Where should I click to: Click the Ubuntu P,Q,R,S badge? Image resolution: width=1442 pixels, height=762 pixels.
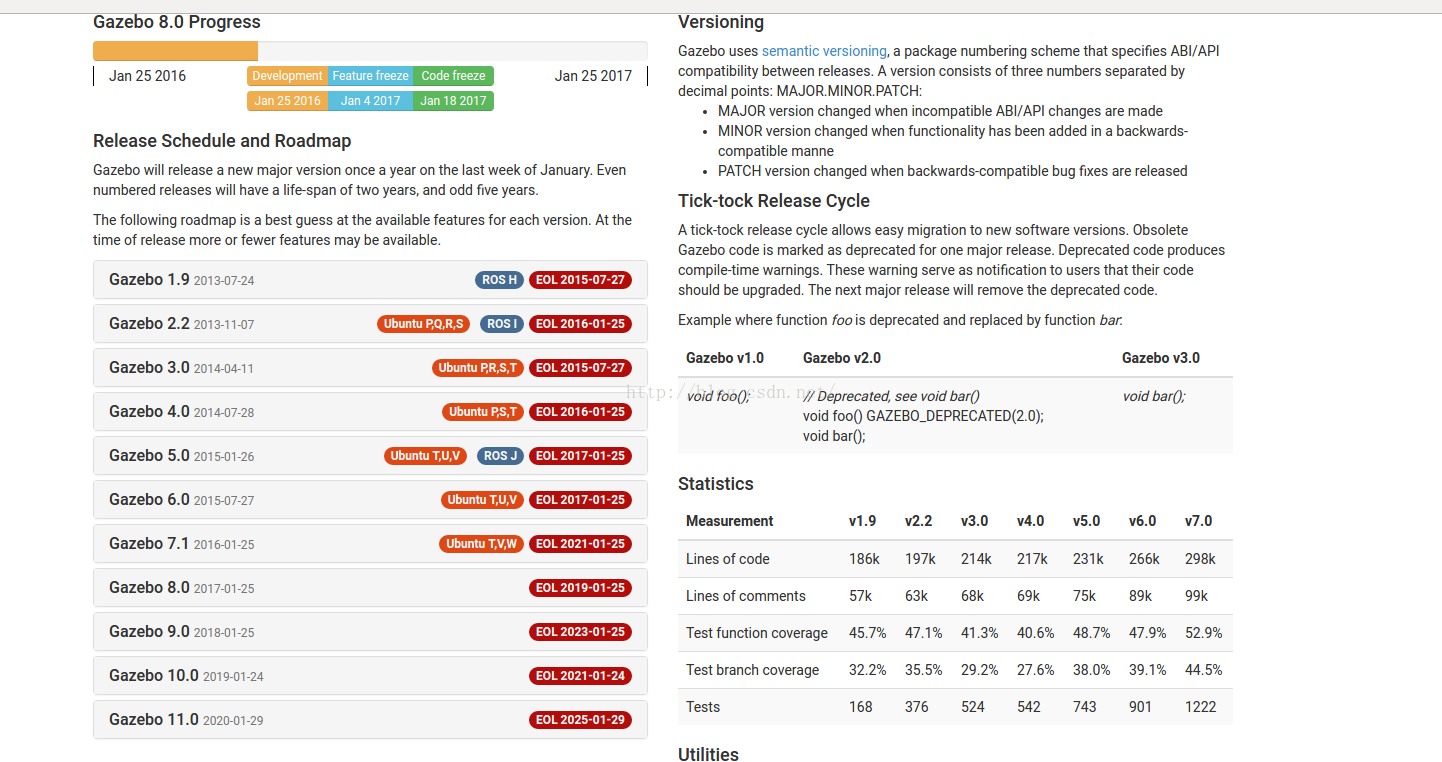(x=424, y=324)
